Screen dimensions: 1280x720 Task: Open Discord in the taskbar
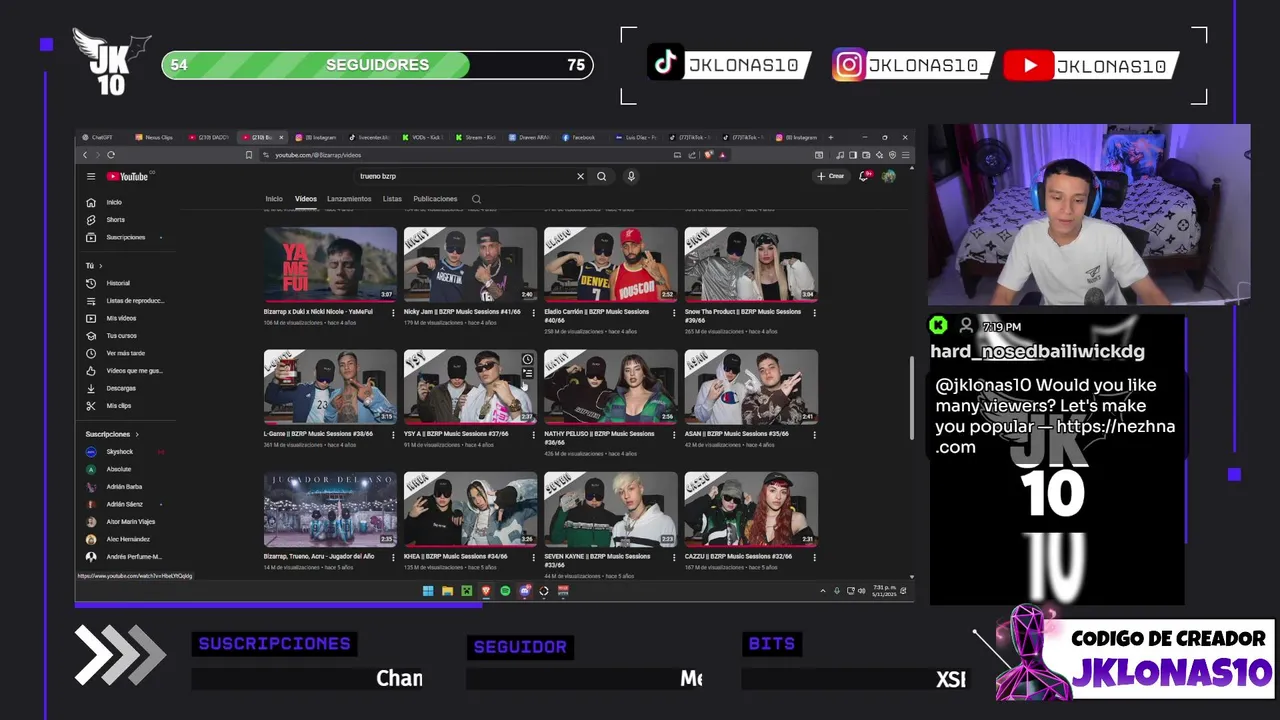(524, 591)
